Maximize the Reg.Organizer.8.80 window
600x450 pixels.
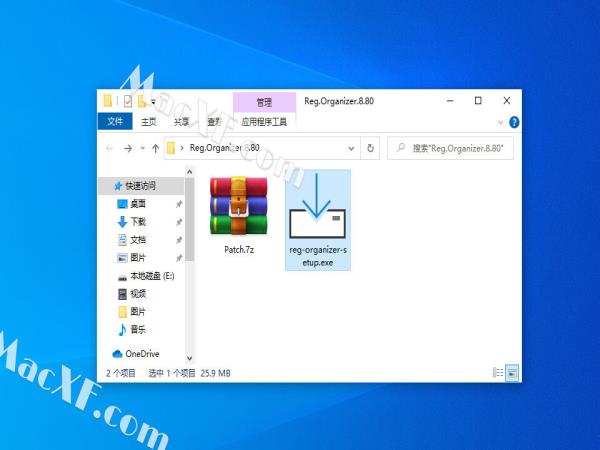[478, 101]
